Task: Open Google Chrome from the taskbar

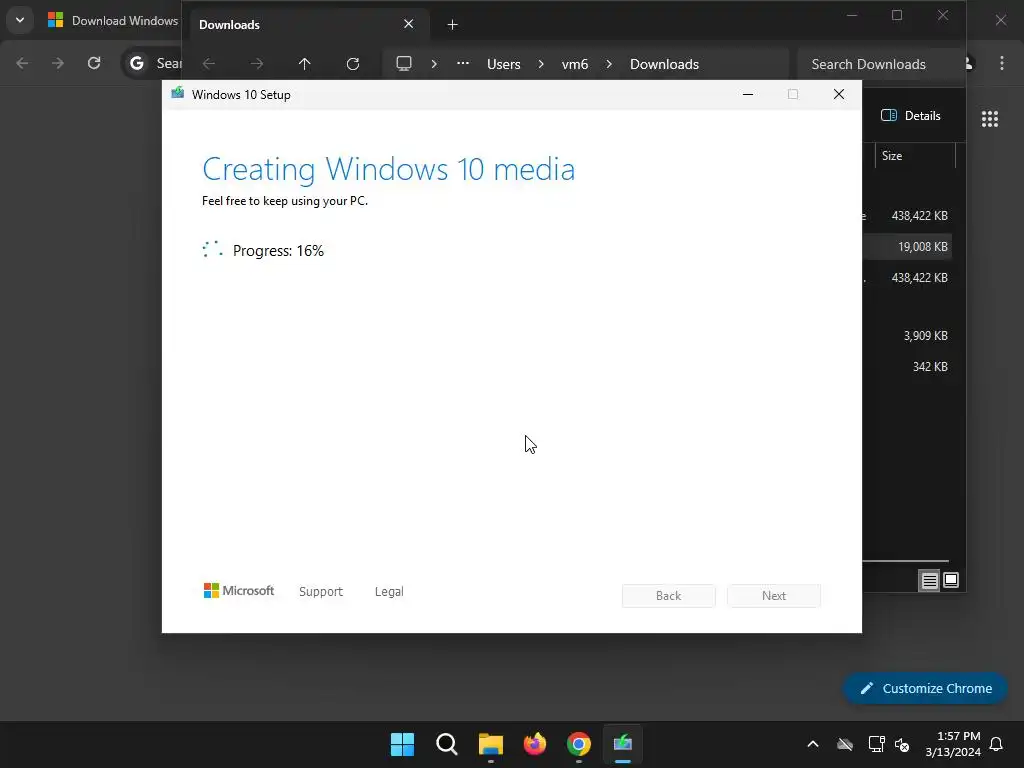Action: tap(579, 744)
